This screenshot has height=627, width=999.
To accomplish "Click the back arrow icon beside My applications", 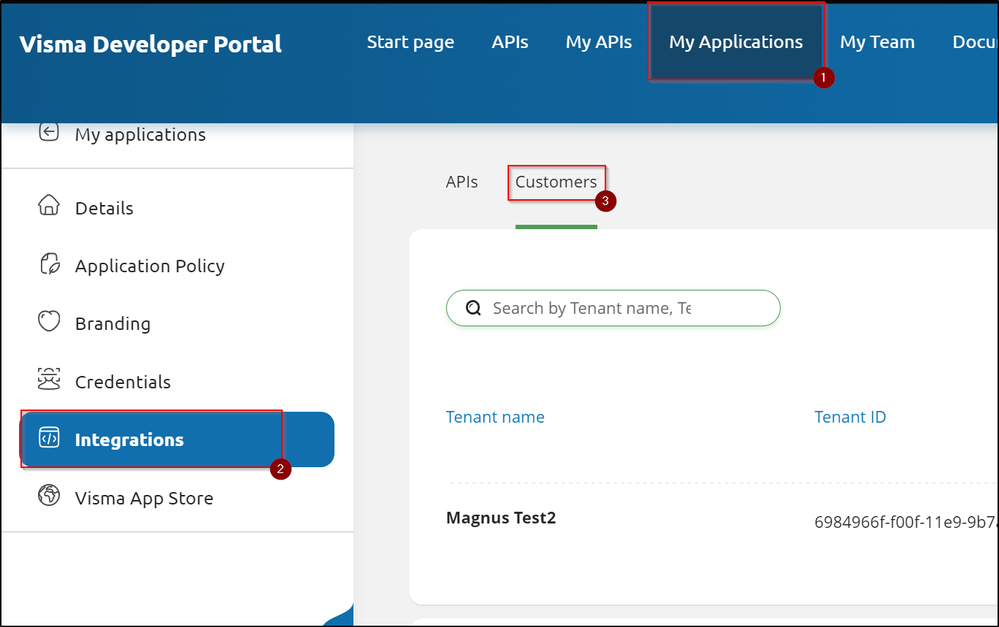I will tap(48, 133).
